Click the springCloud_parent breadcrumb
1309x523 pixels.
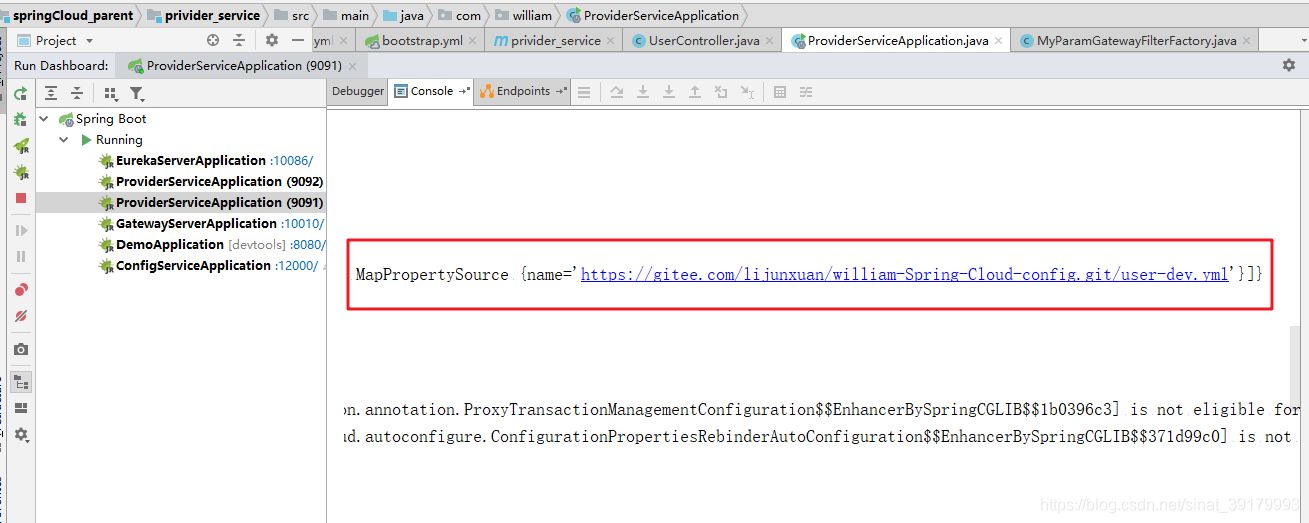(65, 15)
